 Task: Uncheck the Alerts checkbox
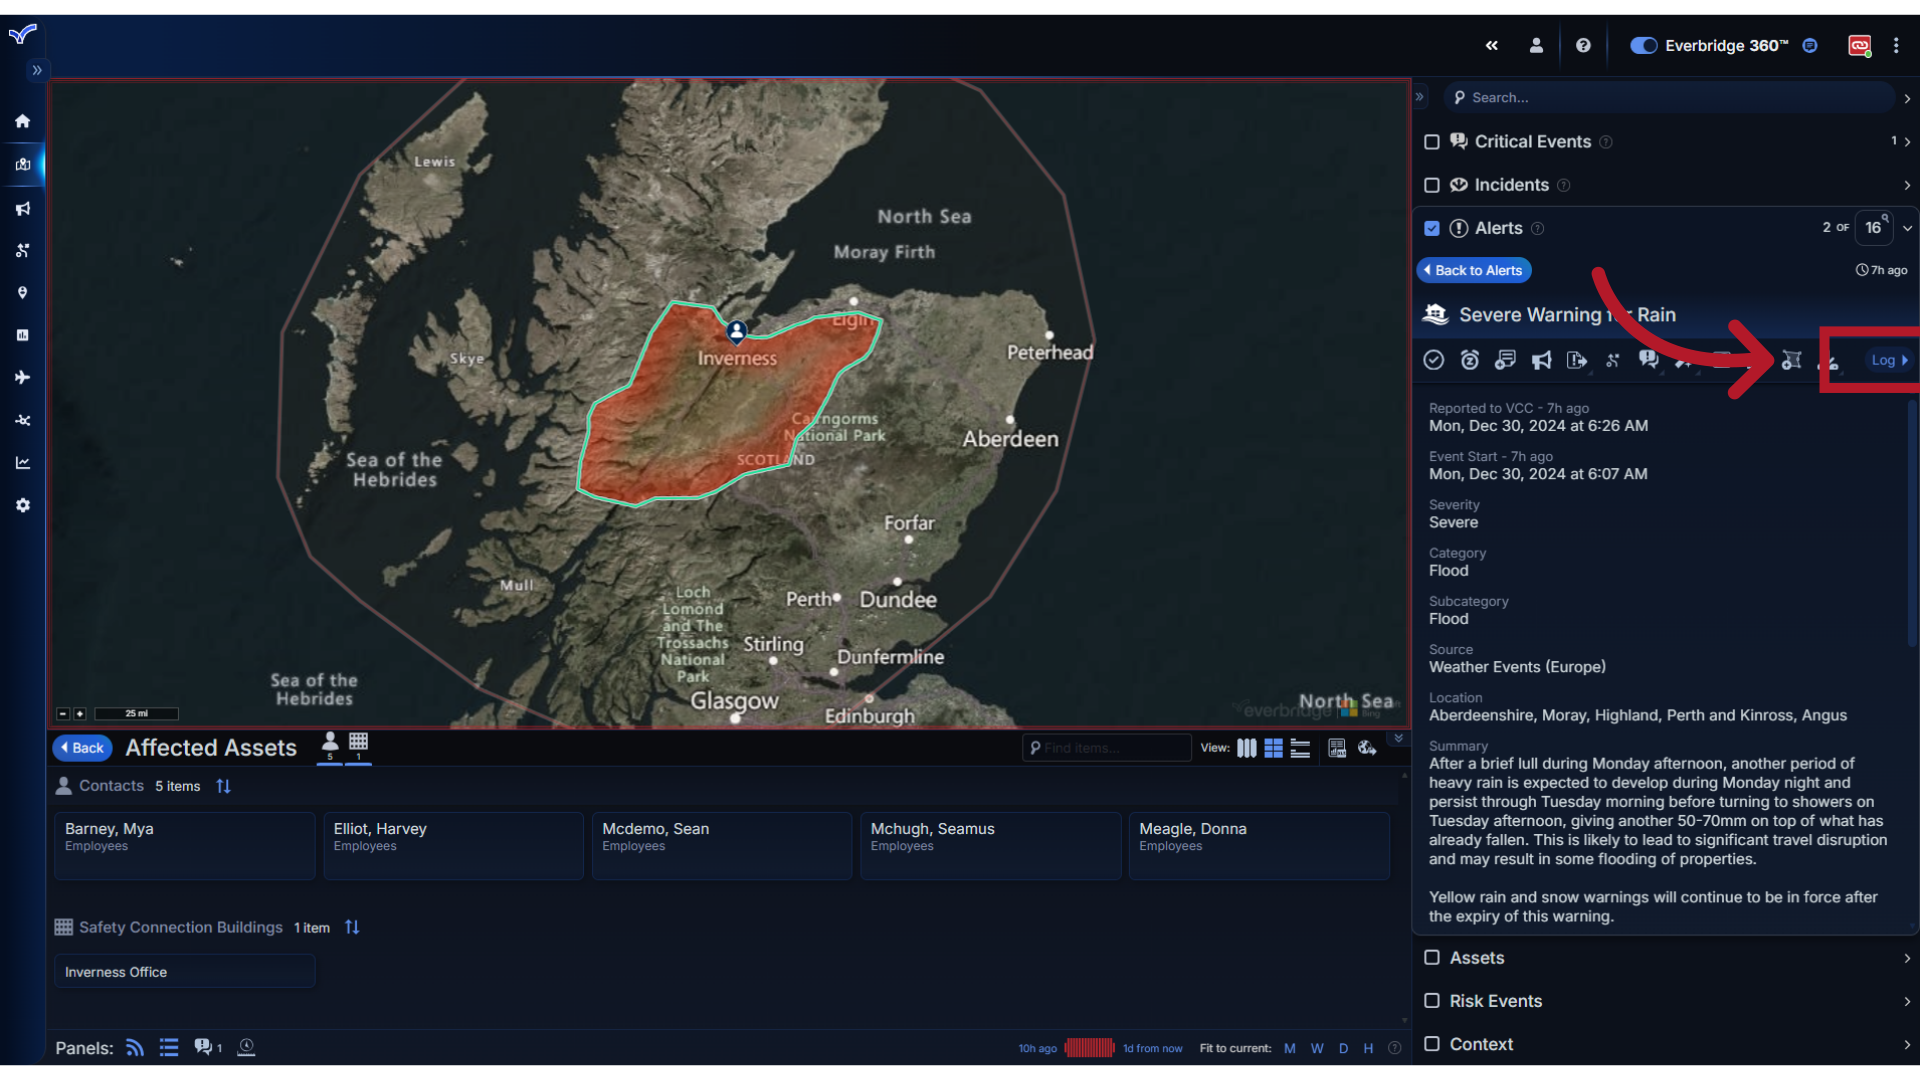coord(1432,228)
